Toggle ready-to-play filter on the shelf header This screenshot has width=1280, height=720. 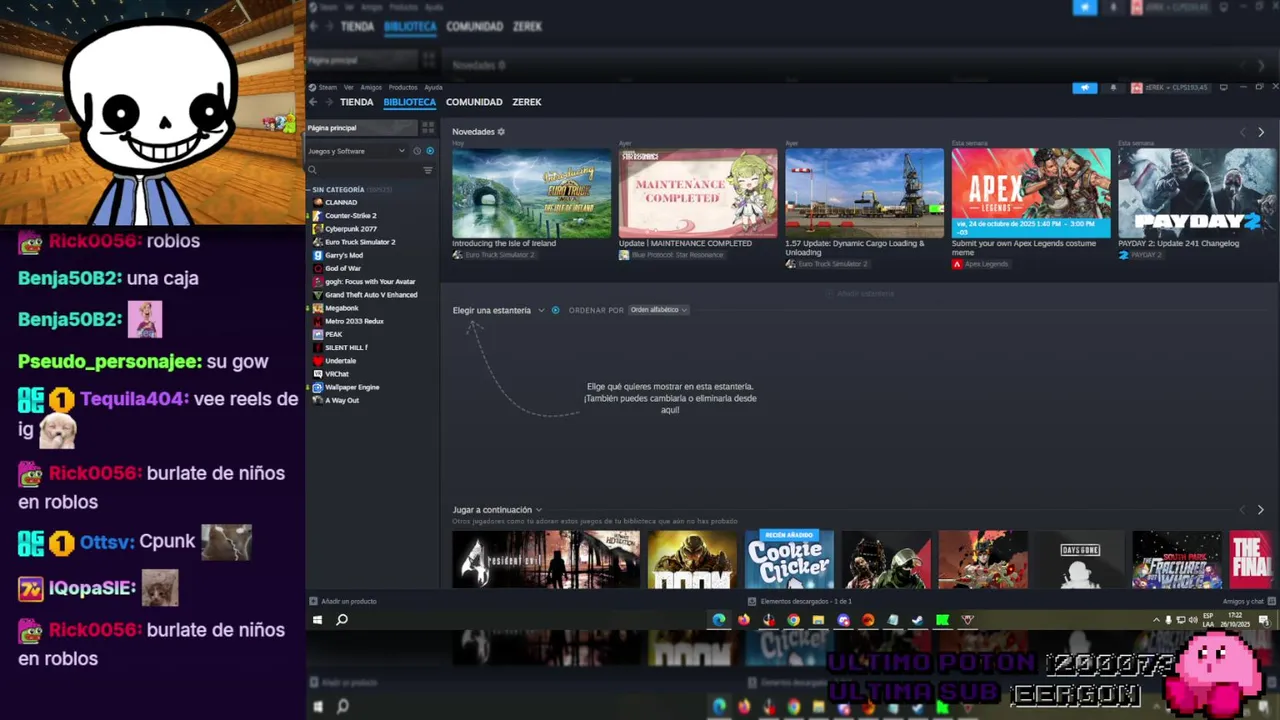point(556,310)
